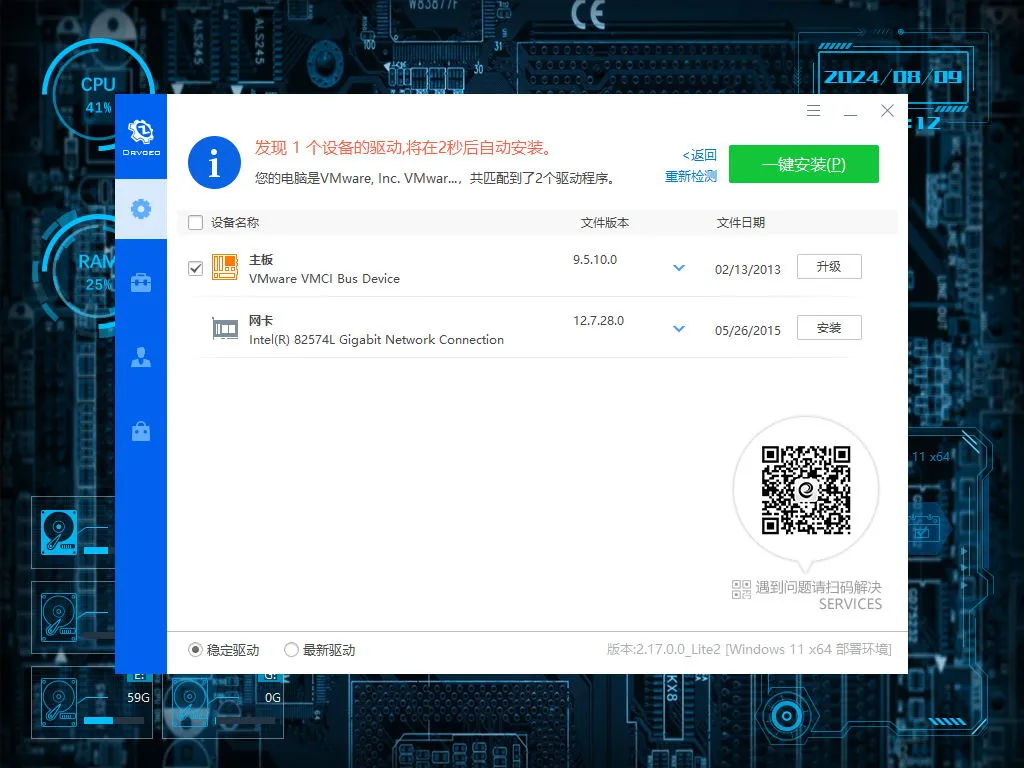Uncheck the VMware VMCI Bus Device checkbox
Image resolution: width=1024 pixels, height=768 pixels.
click(x=195, y=267)
